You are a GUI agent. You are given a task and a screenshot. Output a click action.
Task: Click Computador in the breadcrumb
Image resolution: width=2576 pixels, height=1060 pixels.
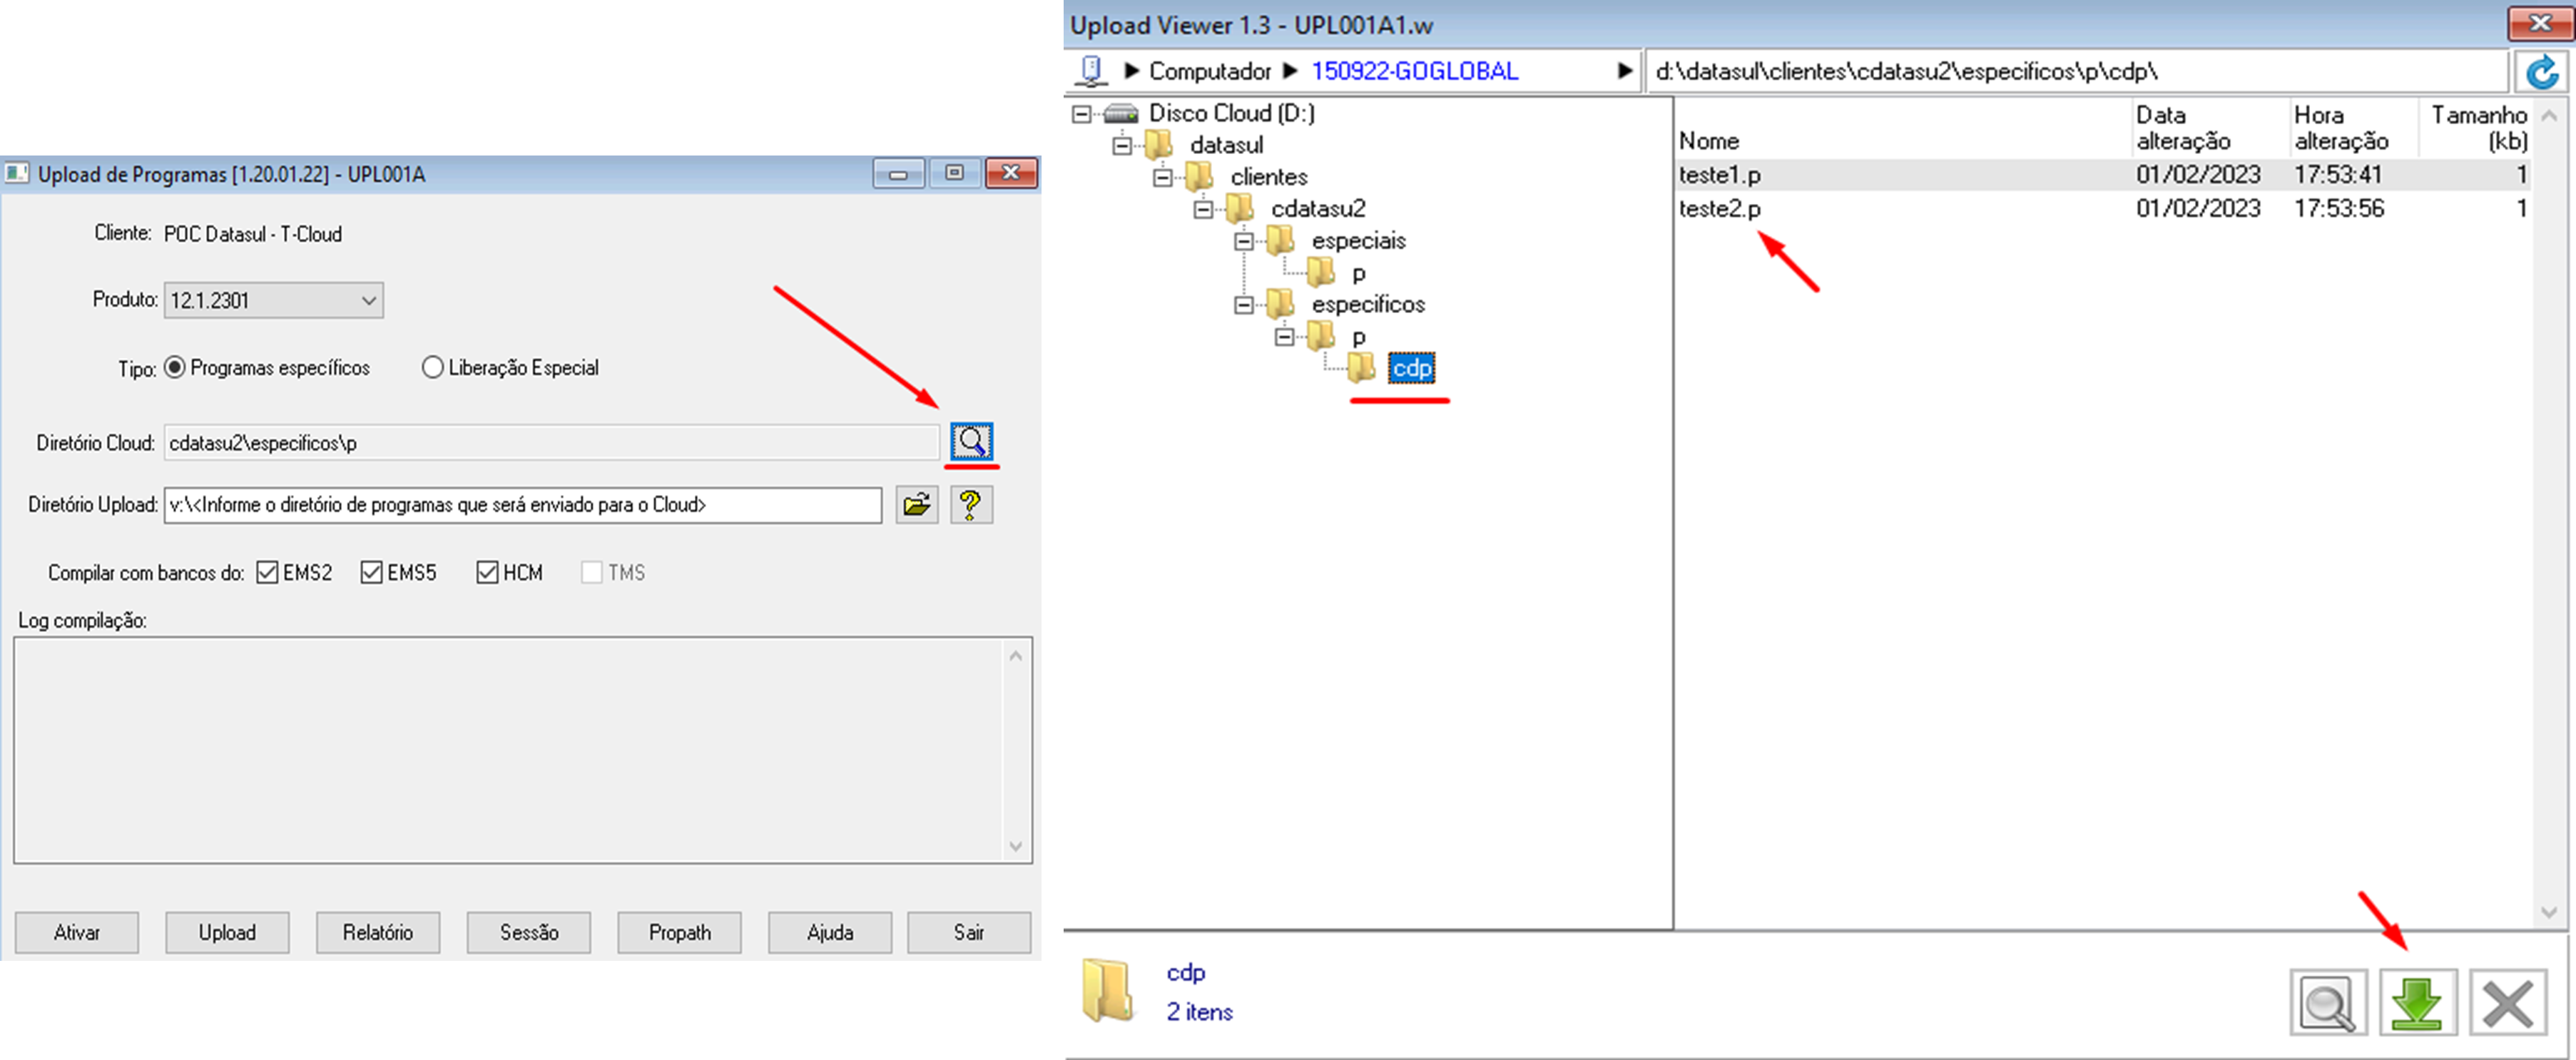point(1210,71)
